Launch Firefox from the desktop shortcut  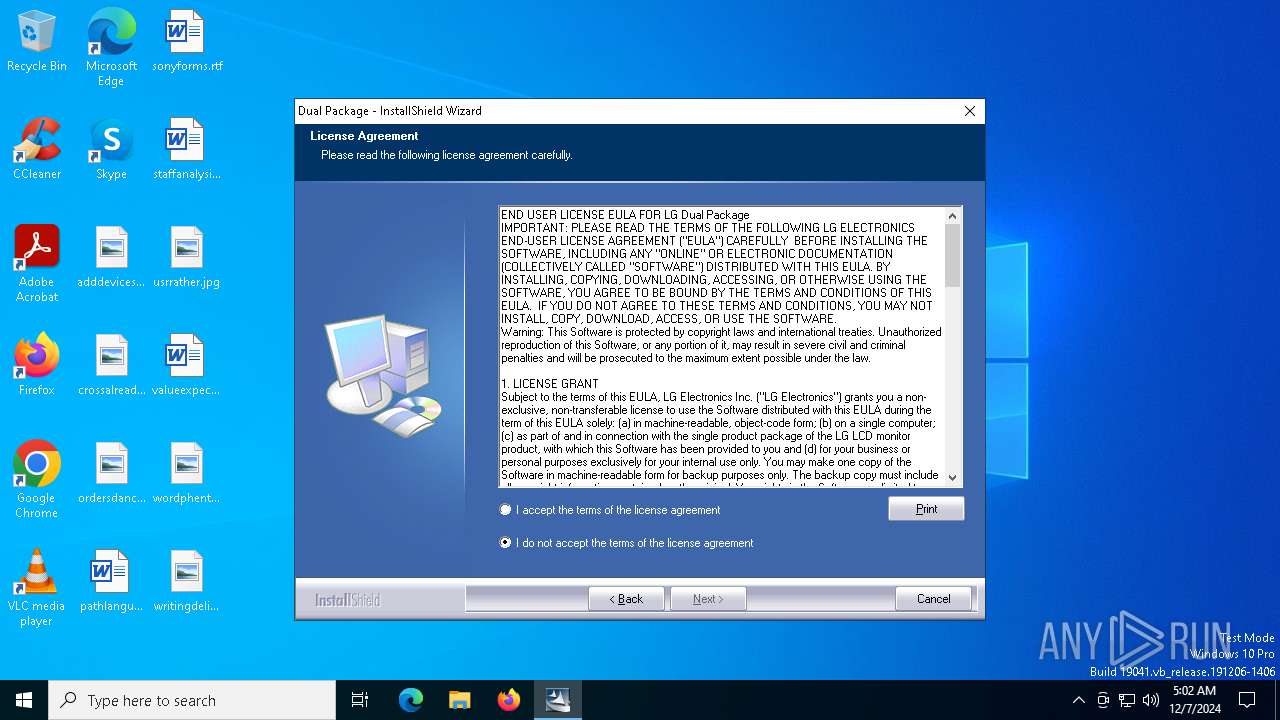tap(37, 365)
